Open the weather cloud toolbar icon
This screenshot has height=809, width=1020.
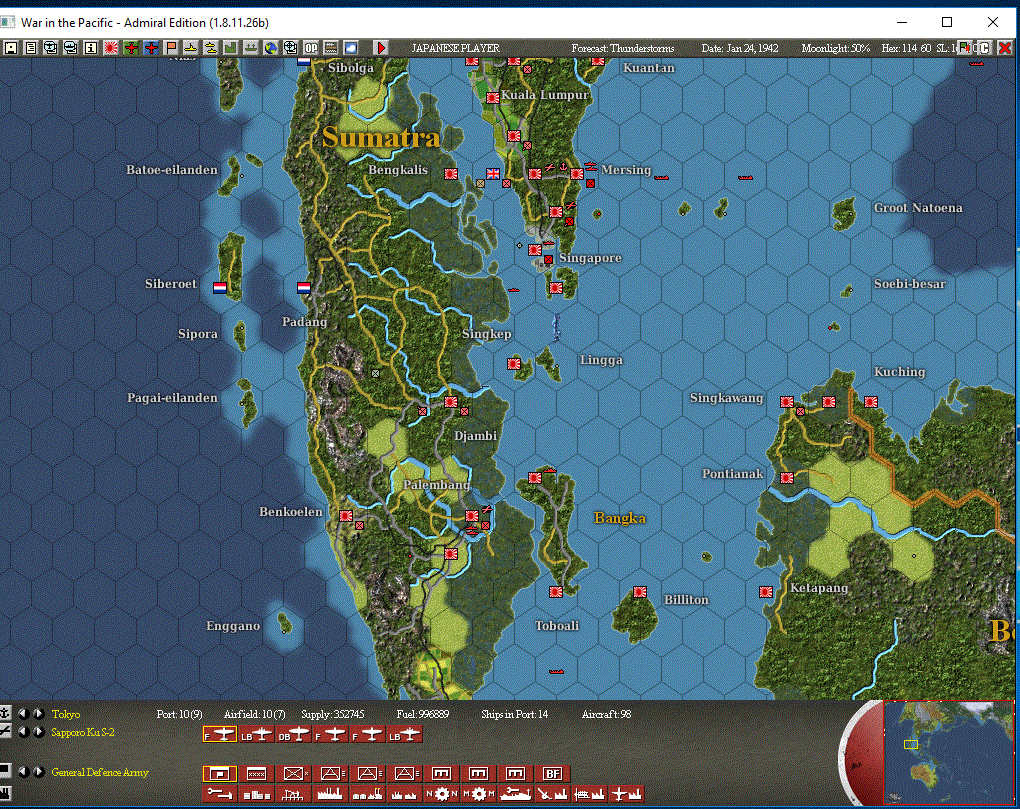click(x=351, y=47)
